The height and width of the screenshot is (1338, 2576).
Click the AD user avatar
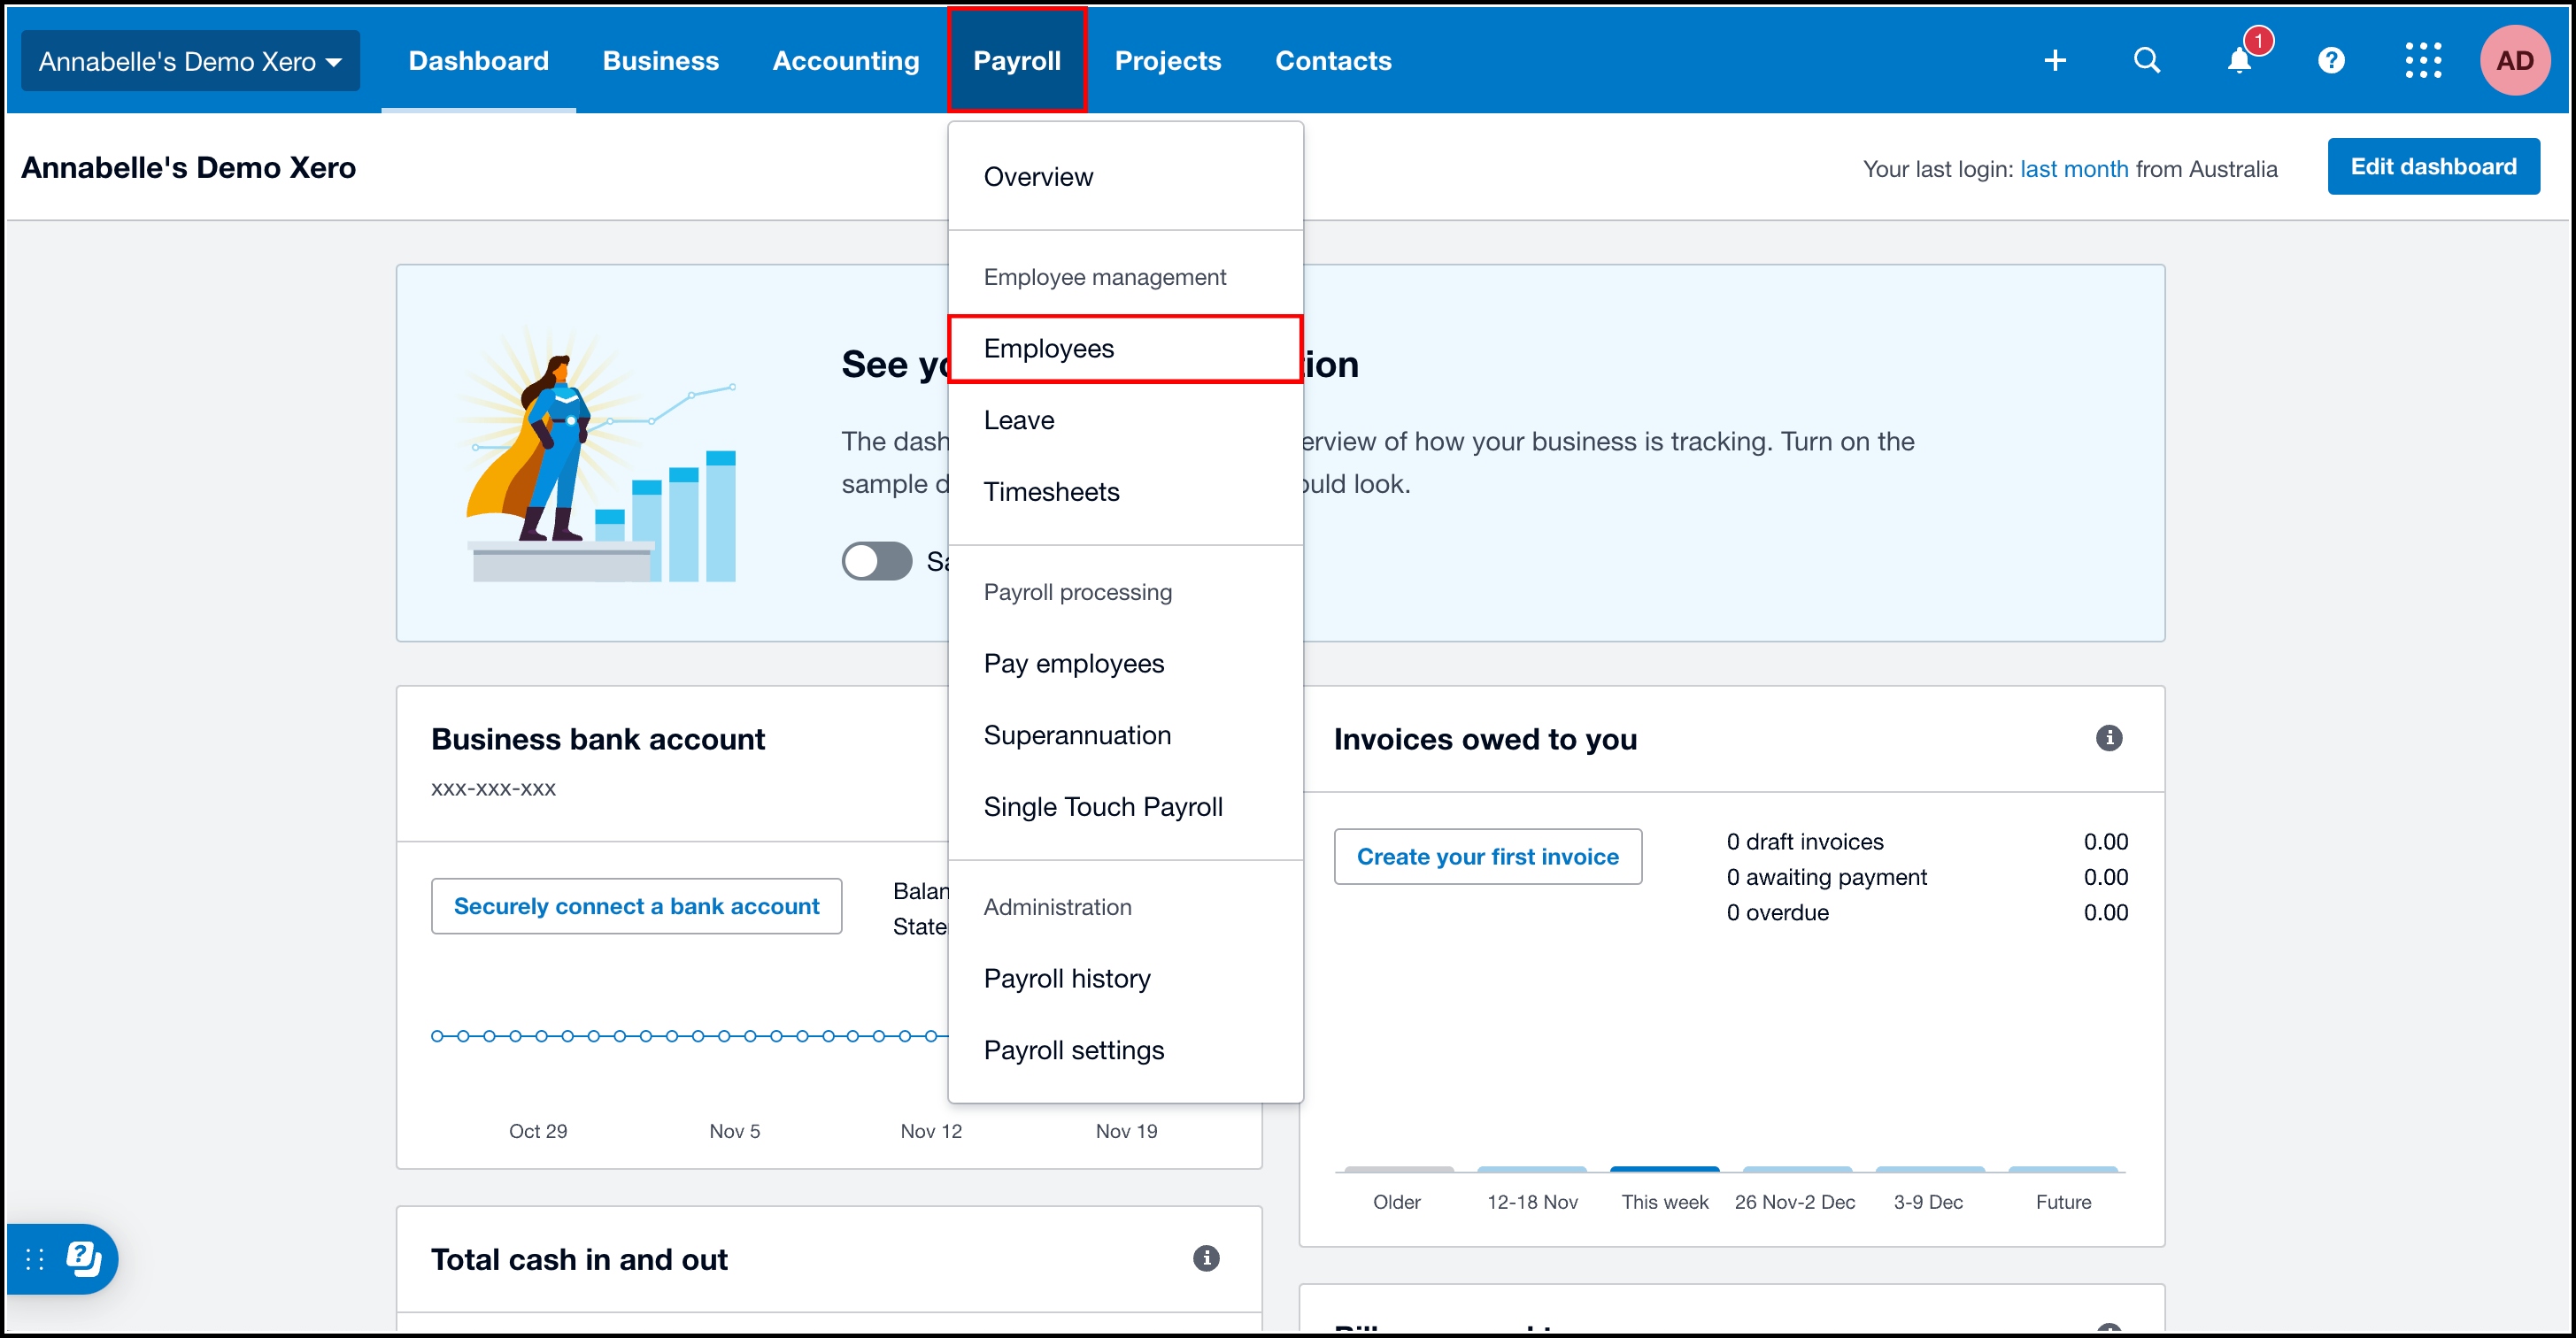click(x=2514, y=61)
